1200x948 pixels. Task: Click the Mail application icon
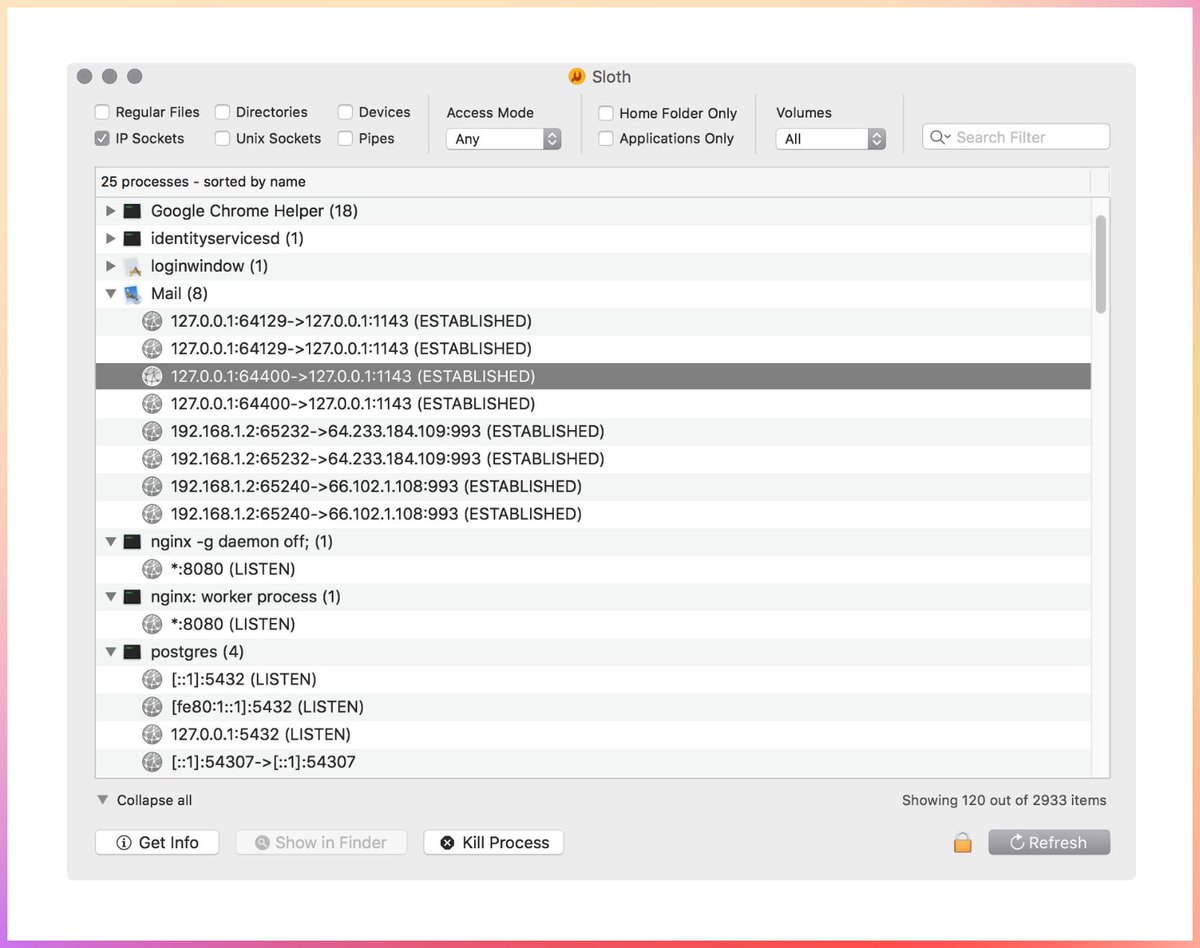pos(131,293)
